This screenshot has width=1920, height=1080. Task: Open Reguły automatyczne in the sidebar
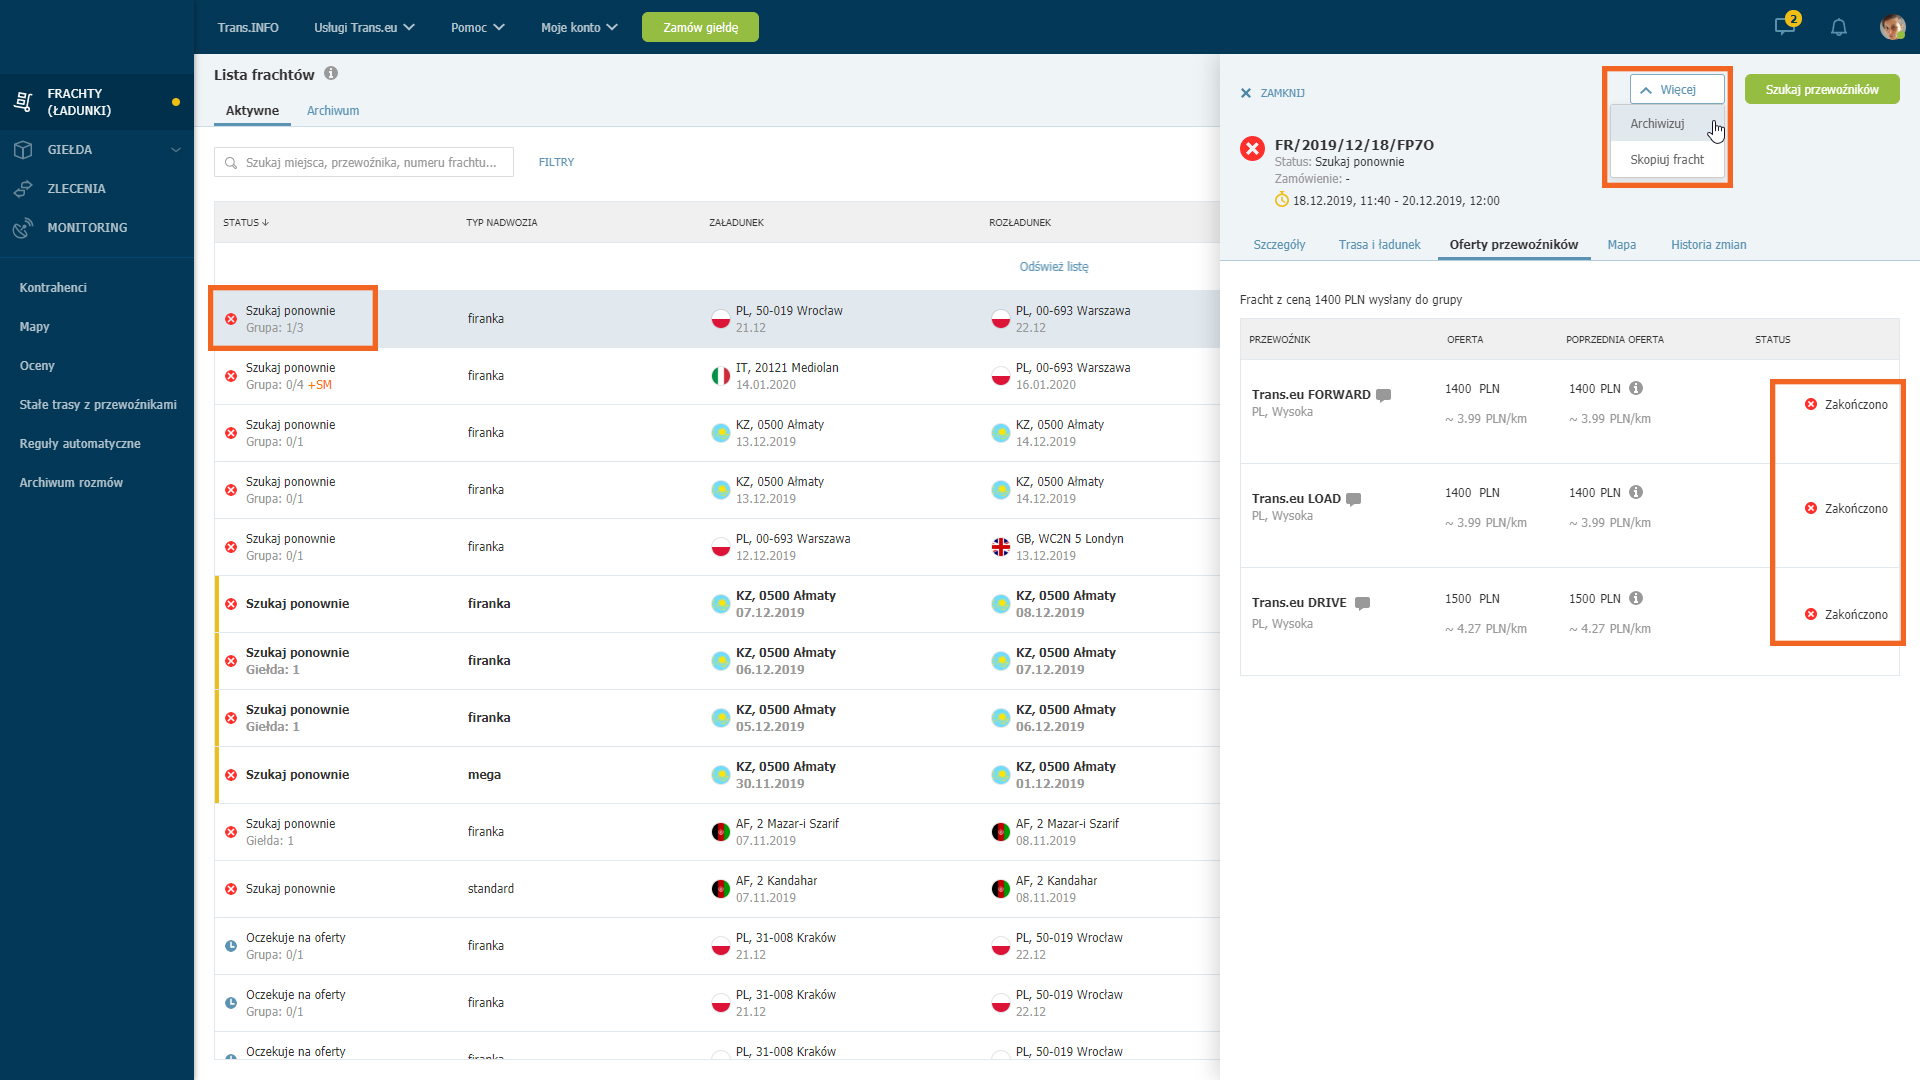[x=80, y=444]
